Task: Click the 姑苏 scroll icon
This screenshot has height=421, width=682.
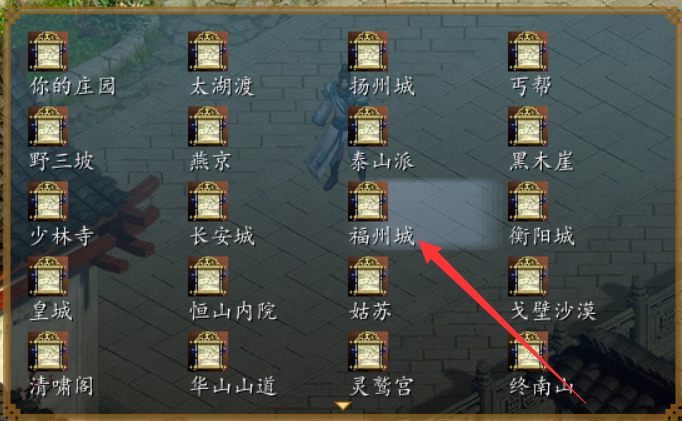Action: point(368,276)
